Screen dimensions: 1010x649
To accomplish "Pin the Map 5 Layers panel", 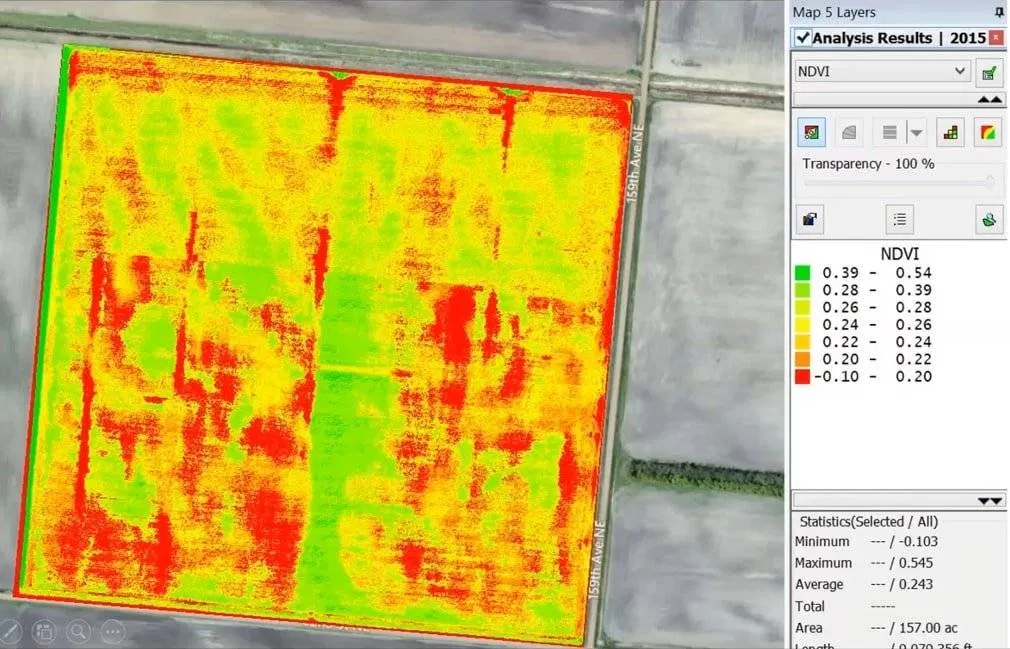I will pos(999,13).
